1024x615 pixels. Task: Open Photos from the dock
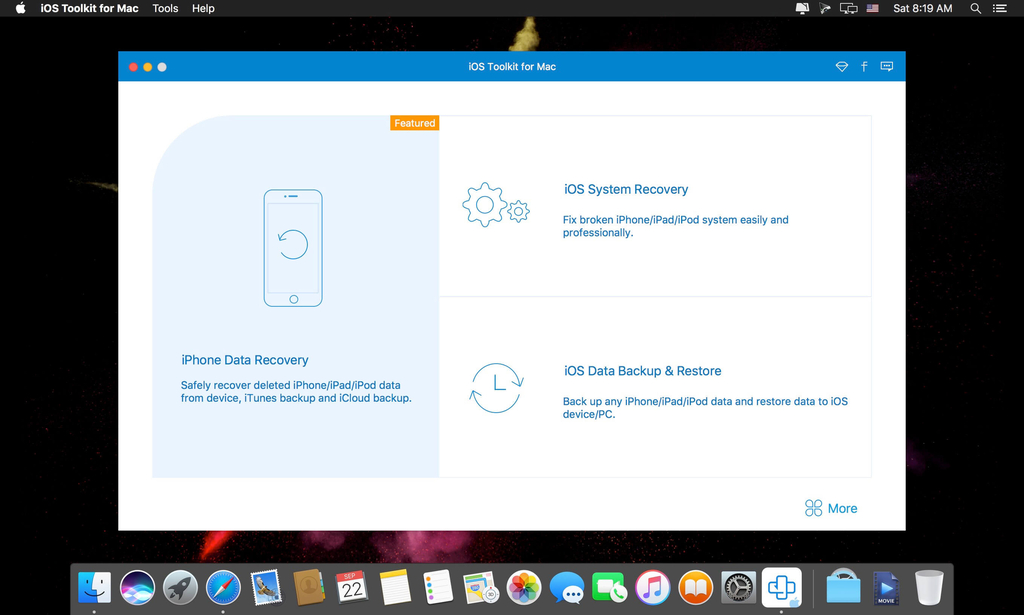coord(524,588)
